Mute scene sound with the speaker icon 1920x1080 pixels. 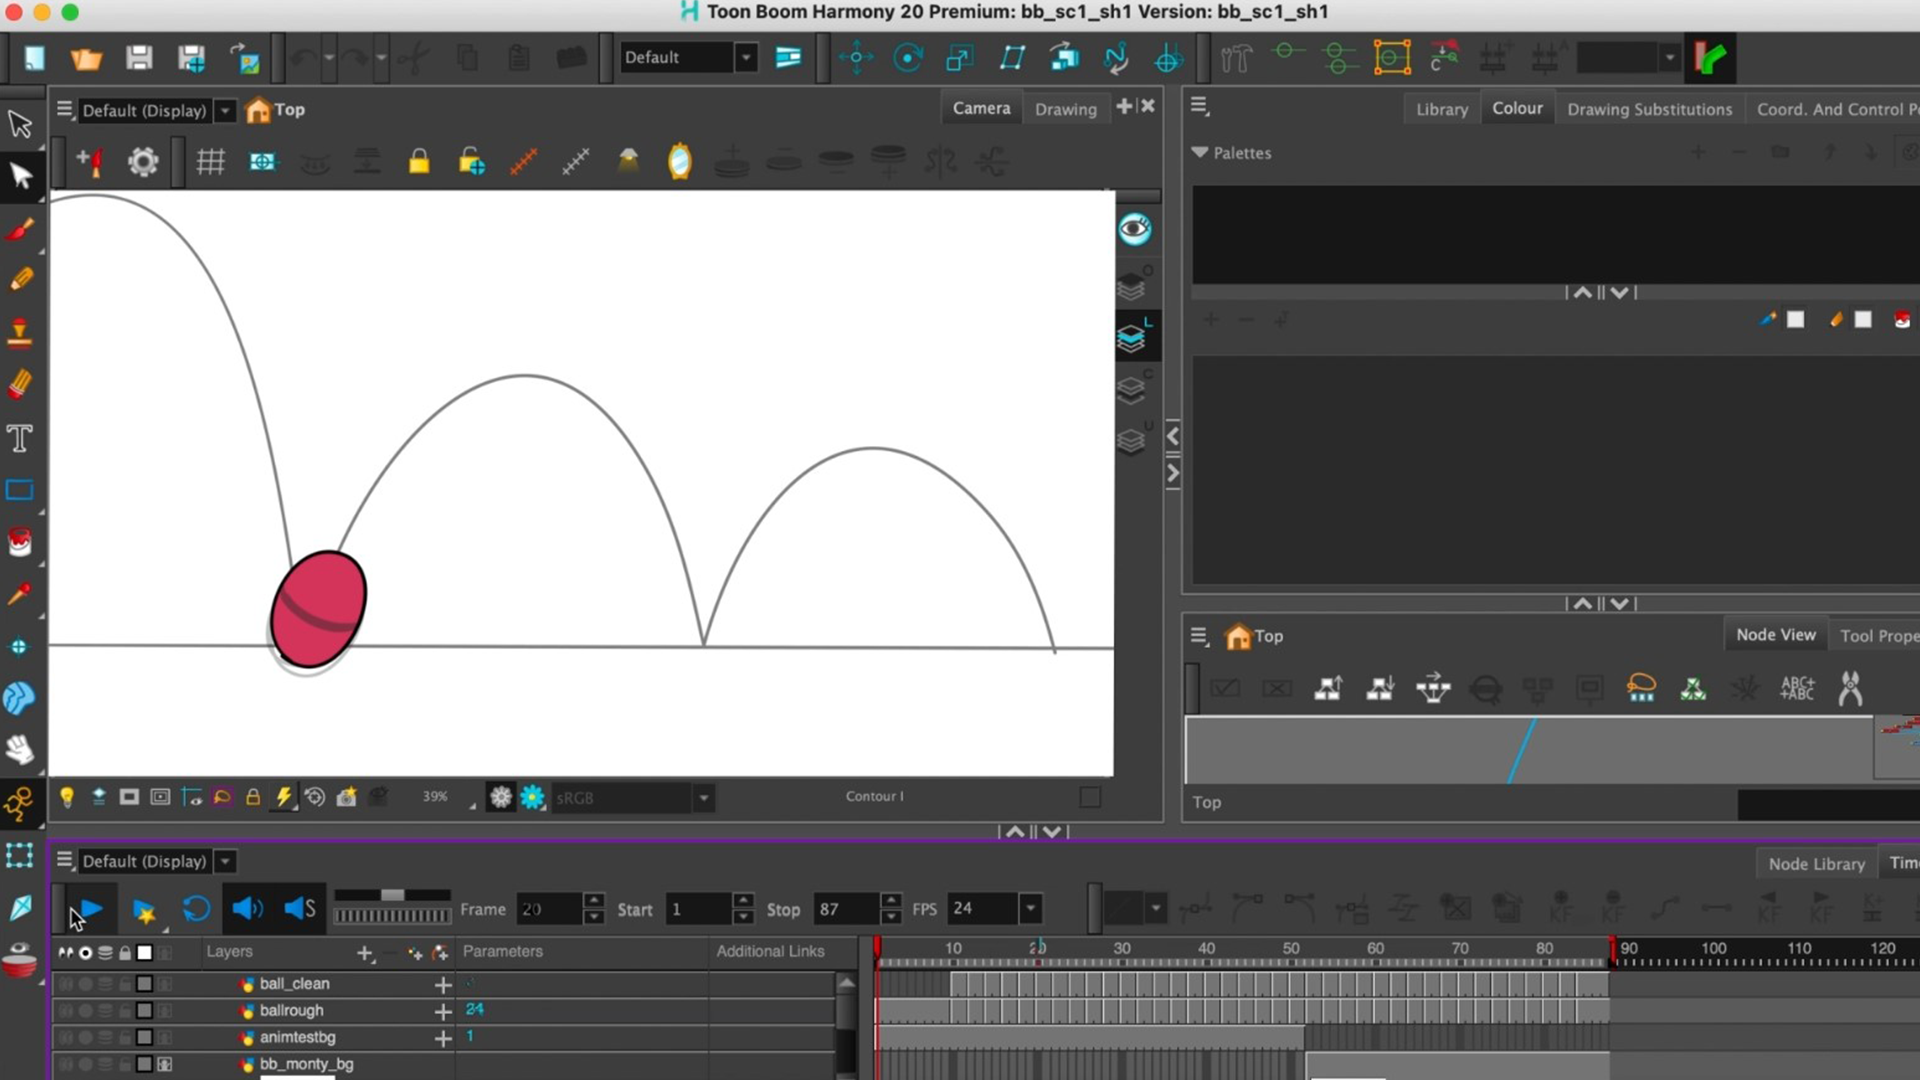[x=248, y=909]
